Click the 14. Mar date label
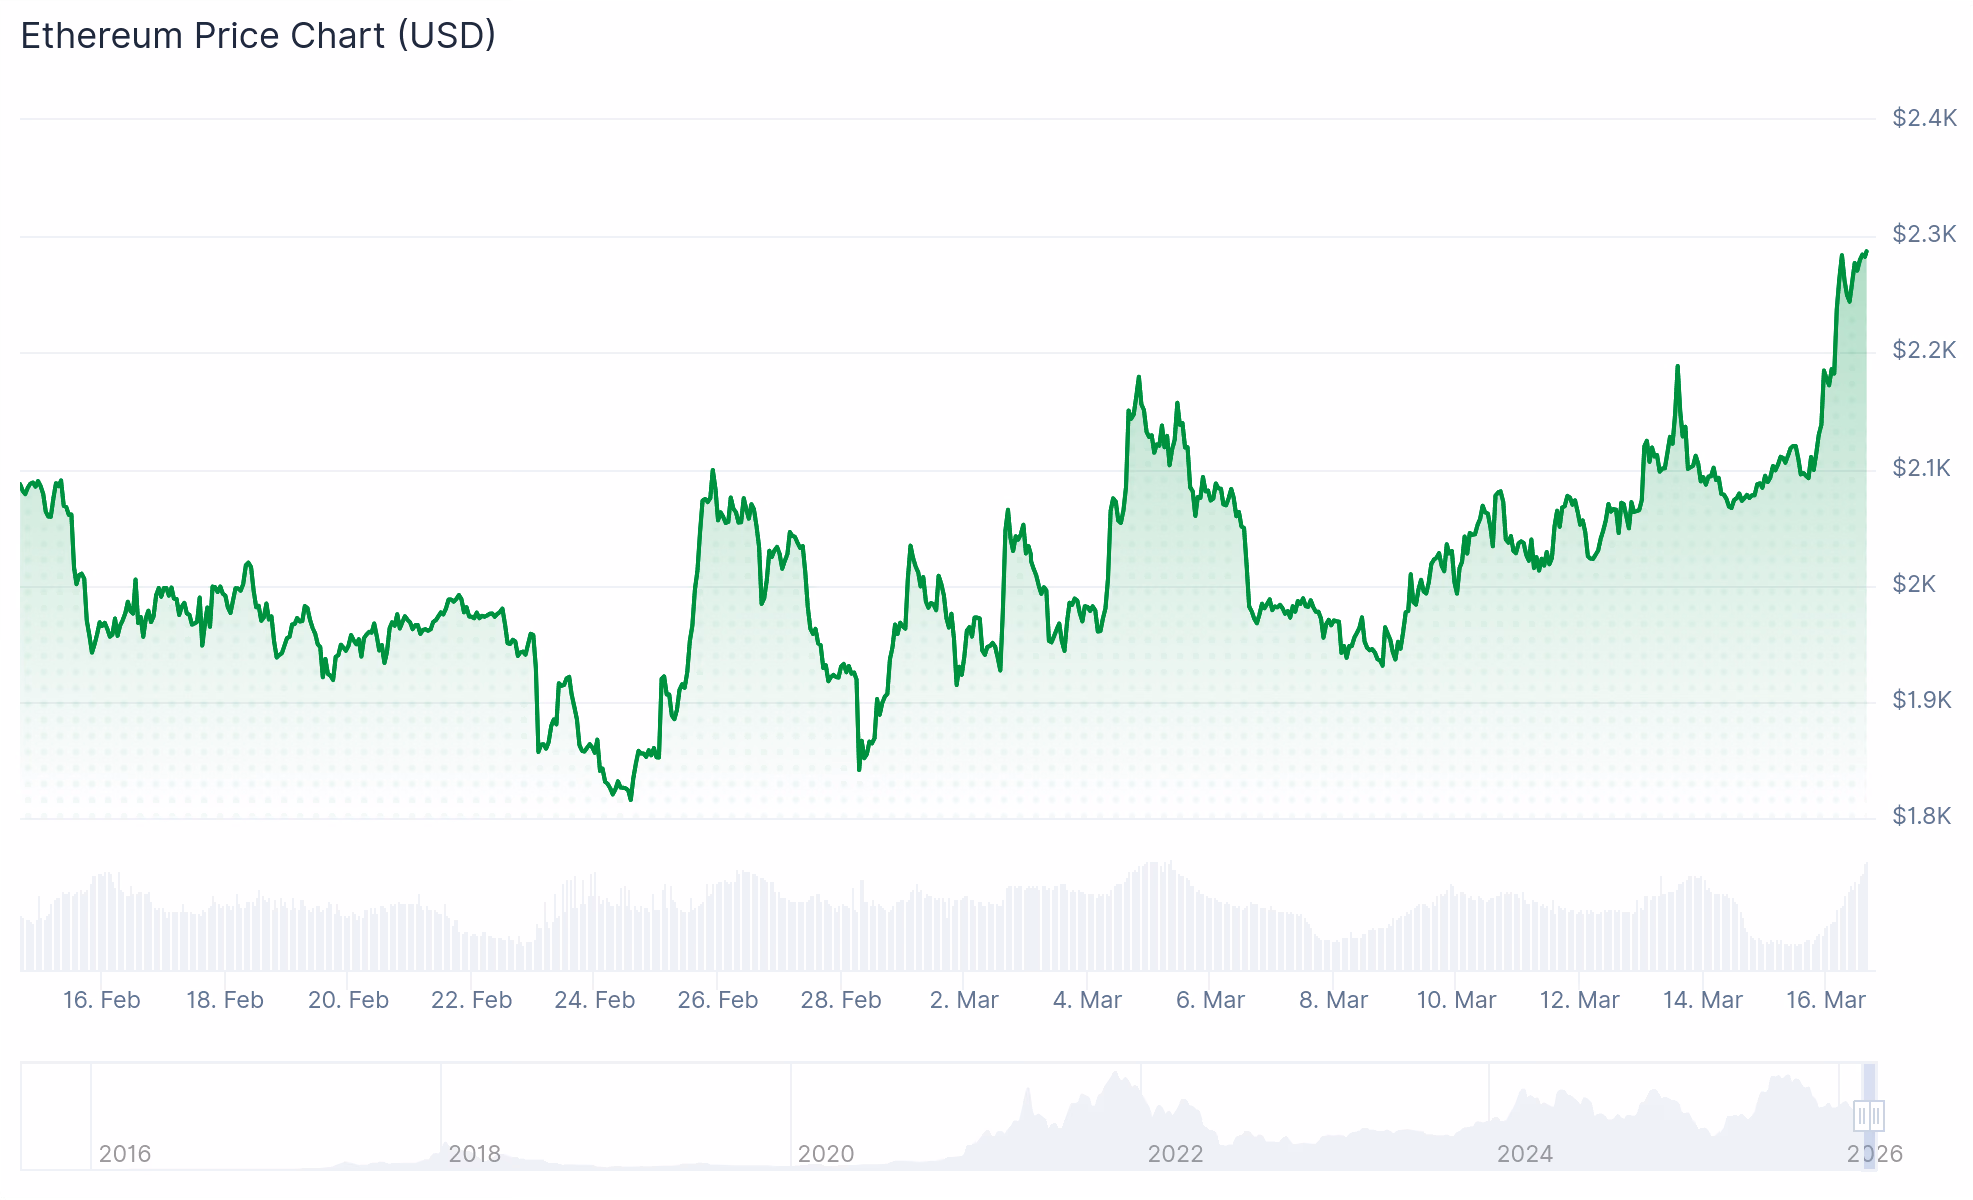The height and width of the screenshot is (1200, 1973). 1702,1000
